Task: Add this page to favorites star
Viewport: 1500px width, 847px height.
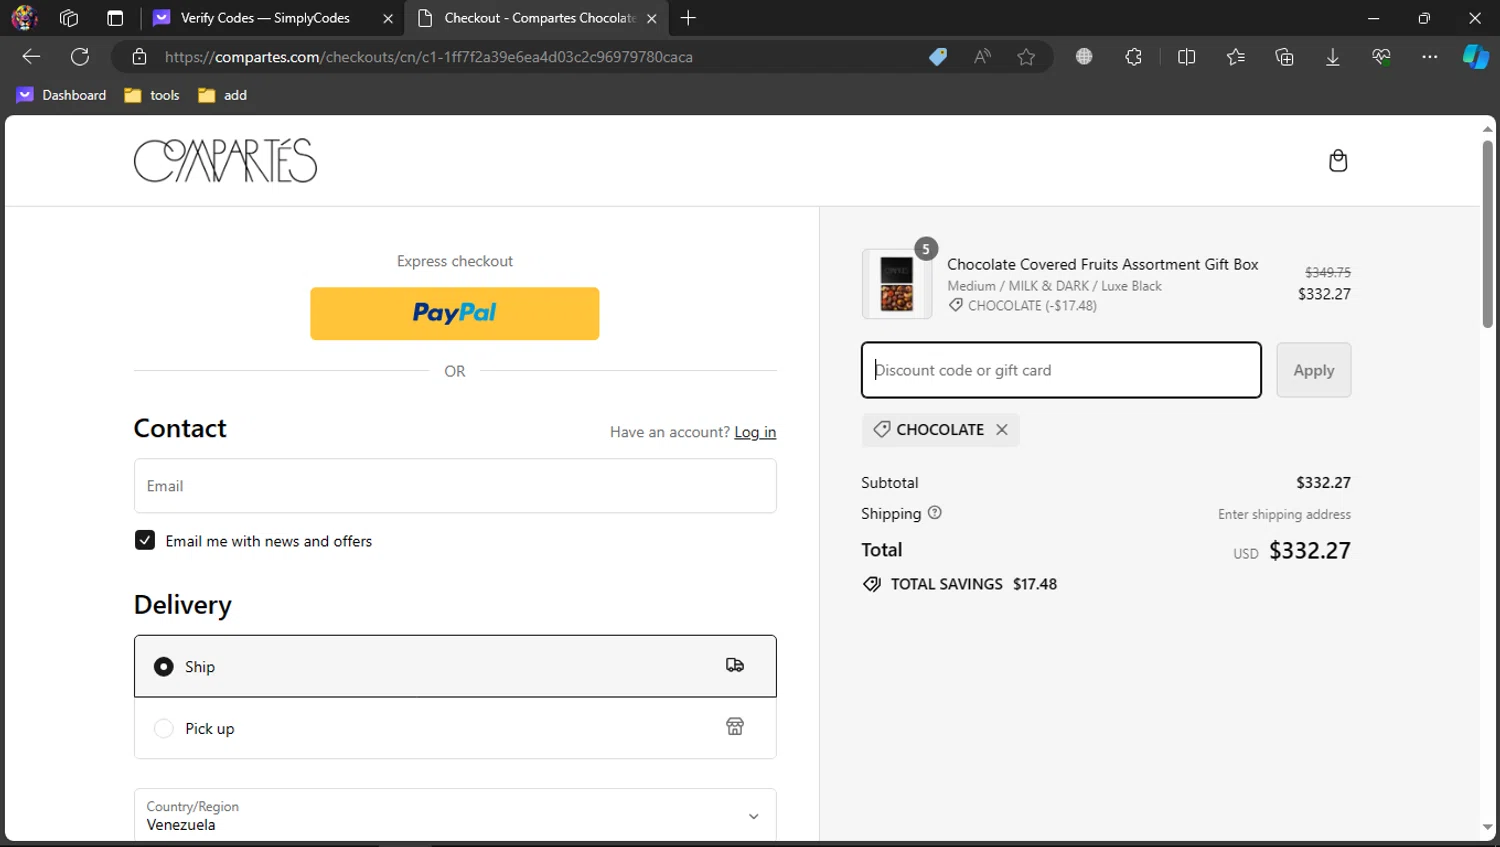Action: tap(1026, 57)
